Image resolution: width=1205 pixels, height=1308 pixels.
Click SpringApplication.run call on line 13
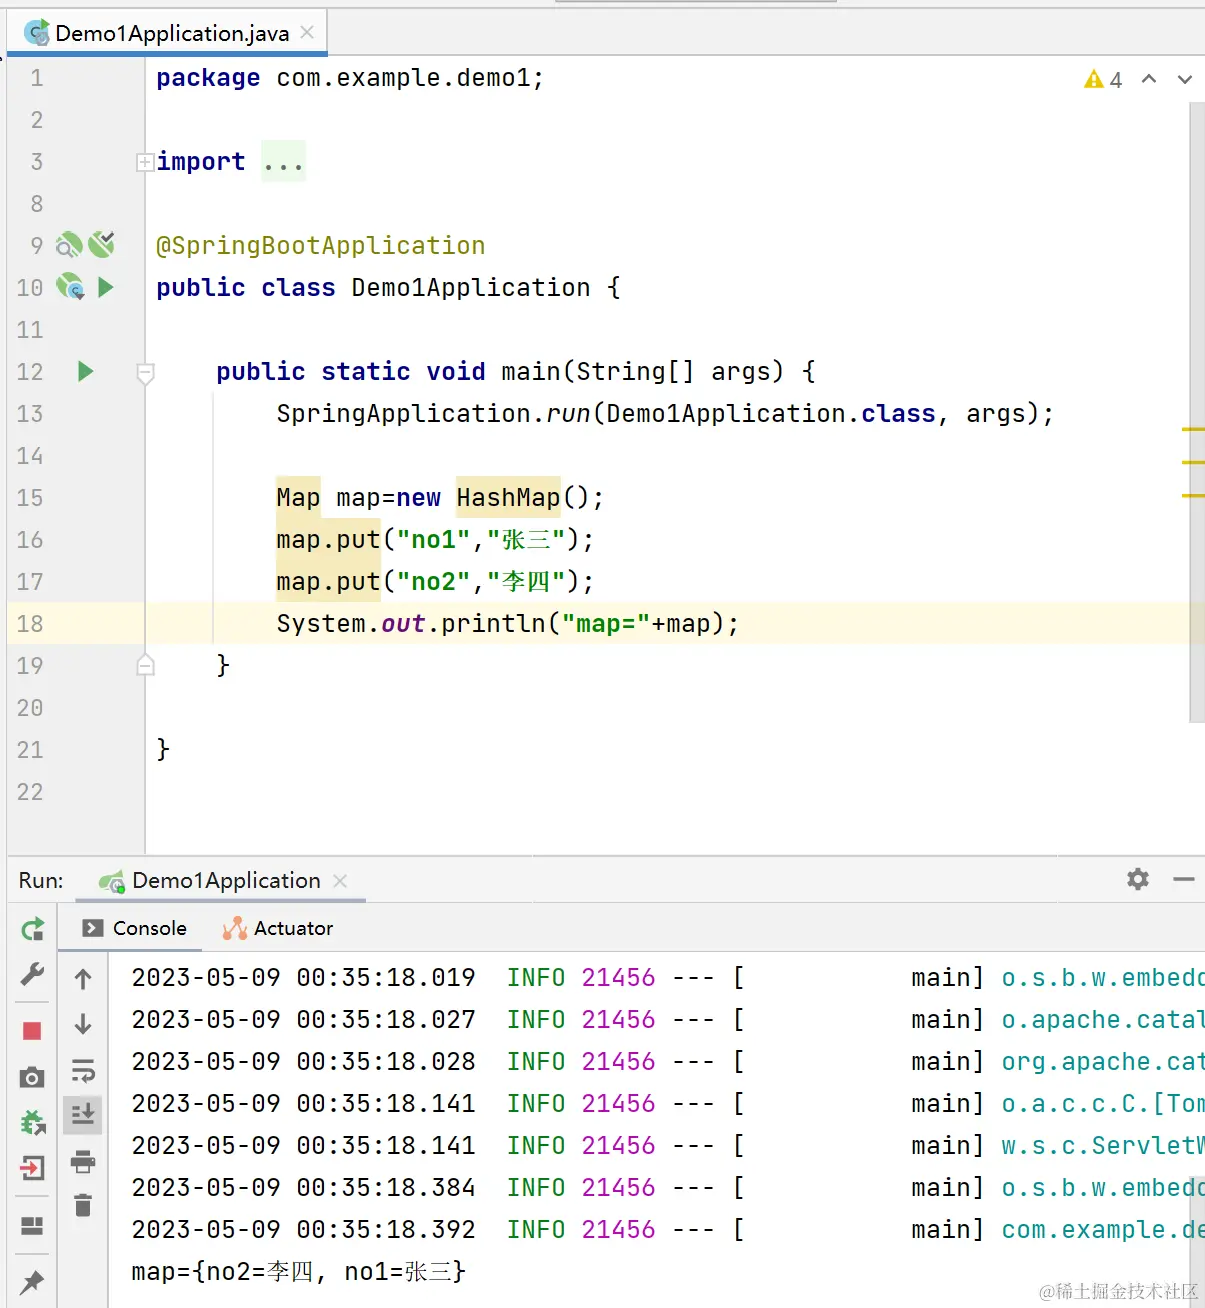click(x=665, y=414)
